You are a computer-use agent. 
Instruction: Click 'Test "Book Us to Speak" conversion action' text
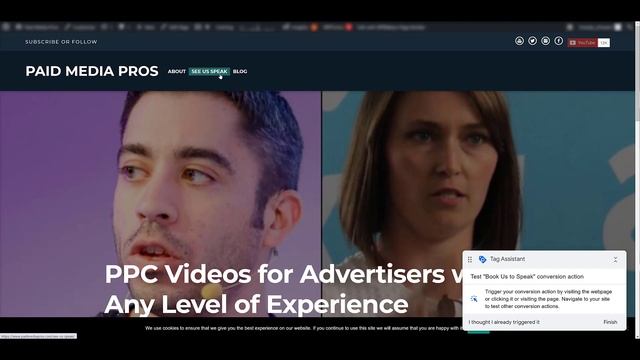click(527, 276)
